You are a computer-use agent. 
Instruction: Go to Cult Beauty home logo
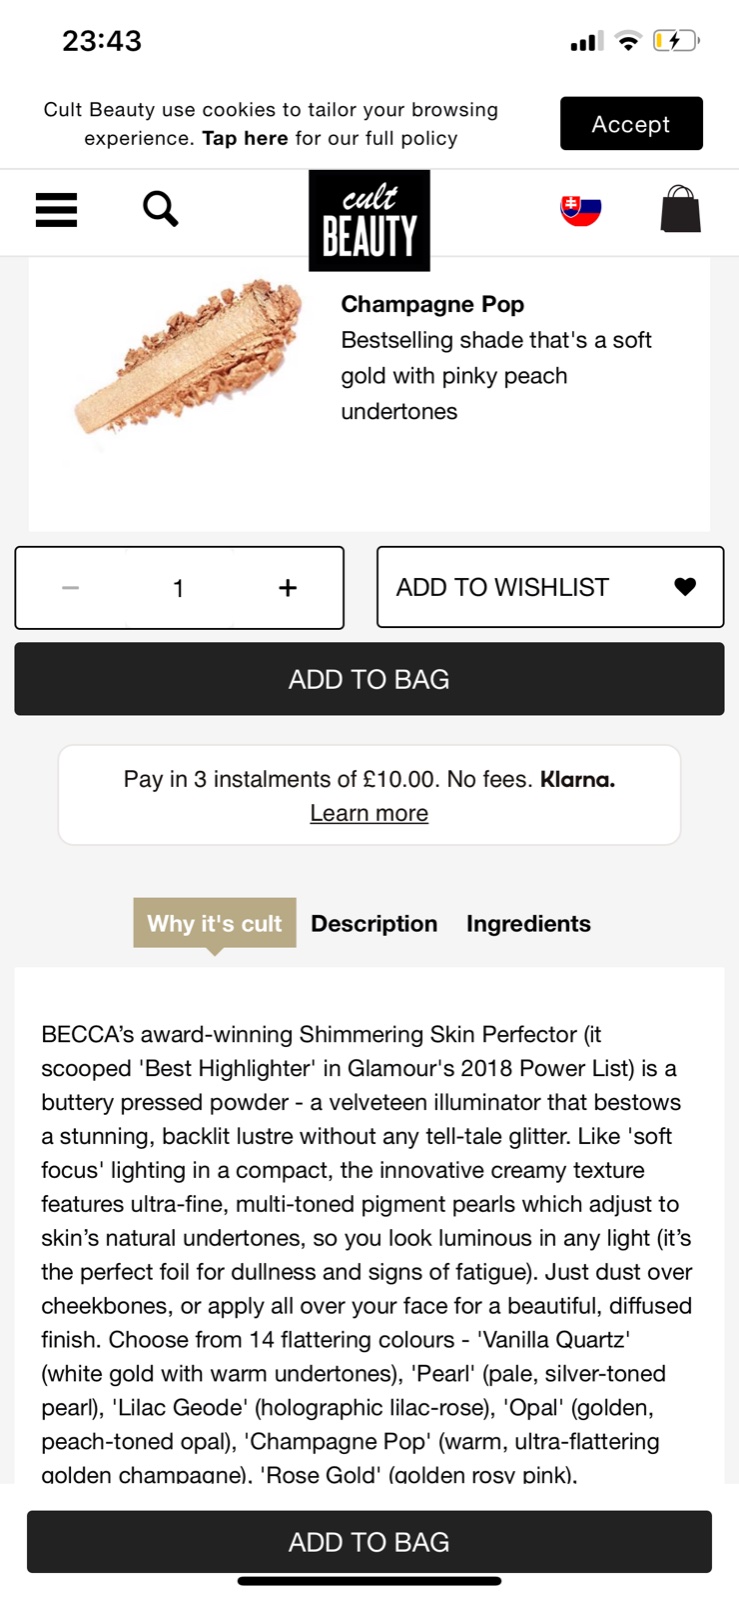coord(369,220)
